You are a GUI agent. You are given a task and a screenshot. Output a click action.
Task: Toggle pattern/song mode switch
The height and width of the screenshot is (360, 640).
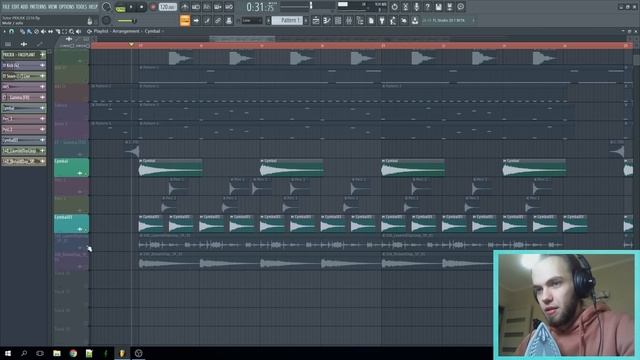pos(120,7)
